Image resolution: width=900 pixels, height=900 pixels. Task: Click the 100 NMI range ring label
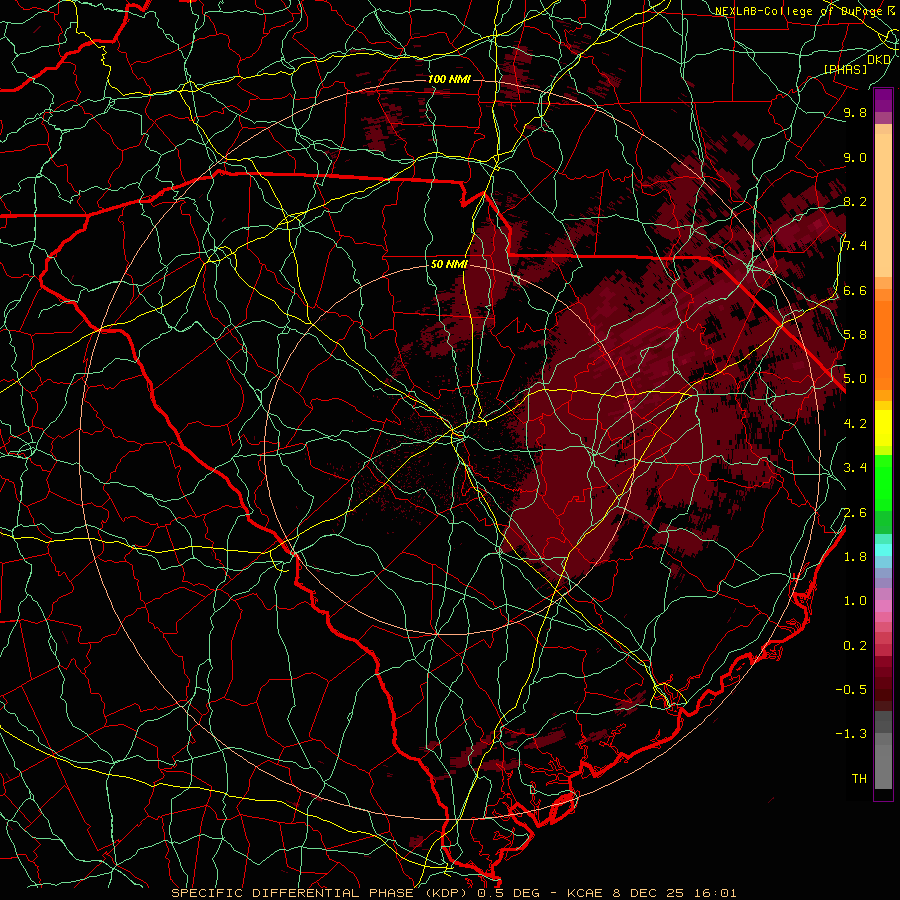click(x=449, y=79)
